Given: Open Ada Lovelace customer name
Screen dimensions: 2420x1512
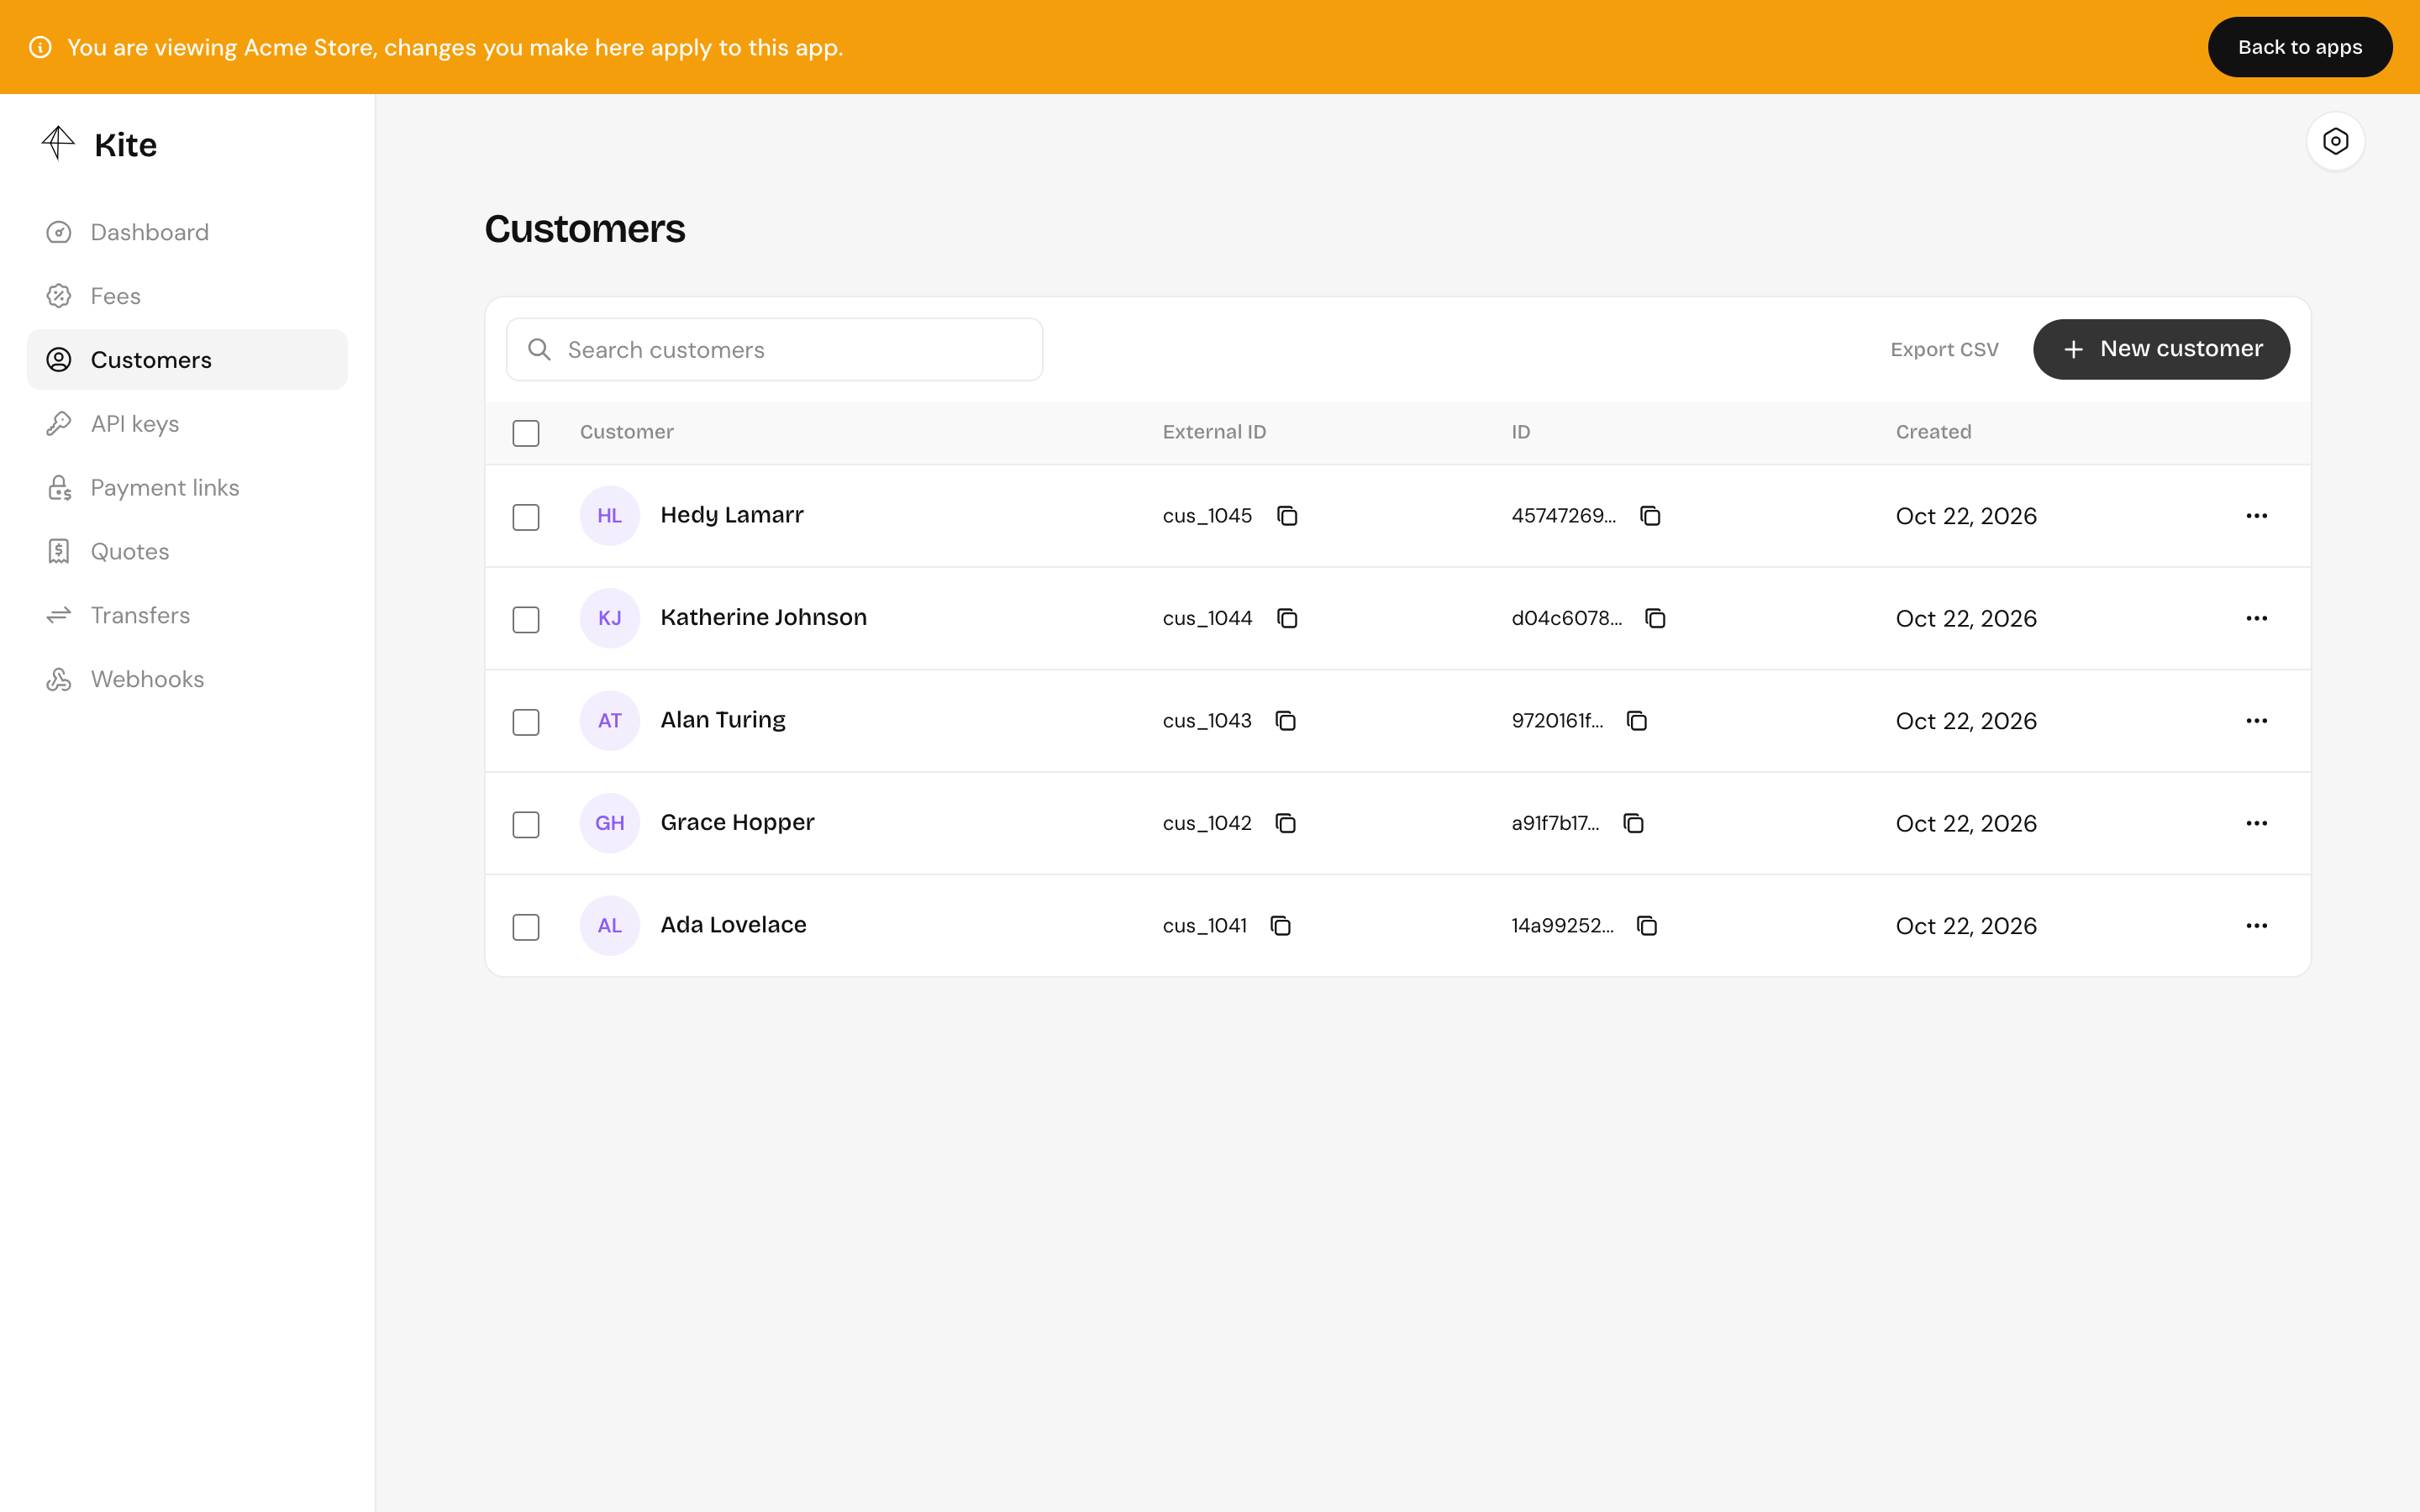Looking at the screenshot, I should coord(733,925).
